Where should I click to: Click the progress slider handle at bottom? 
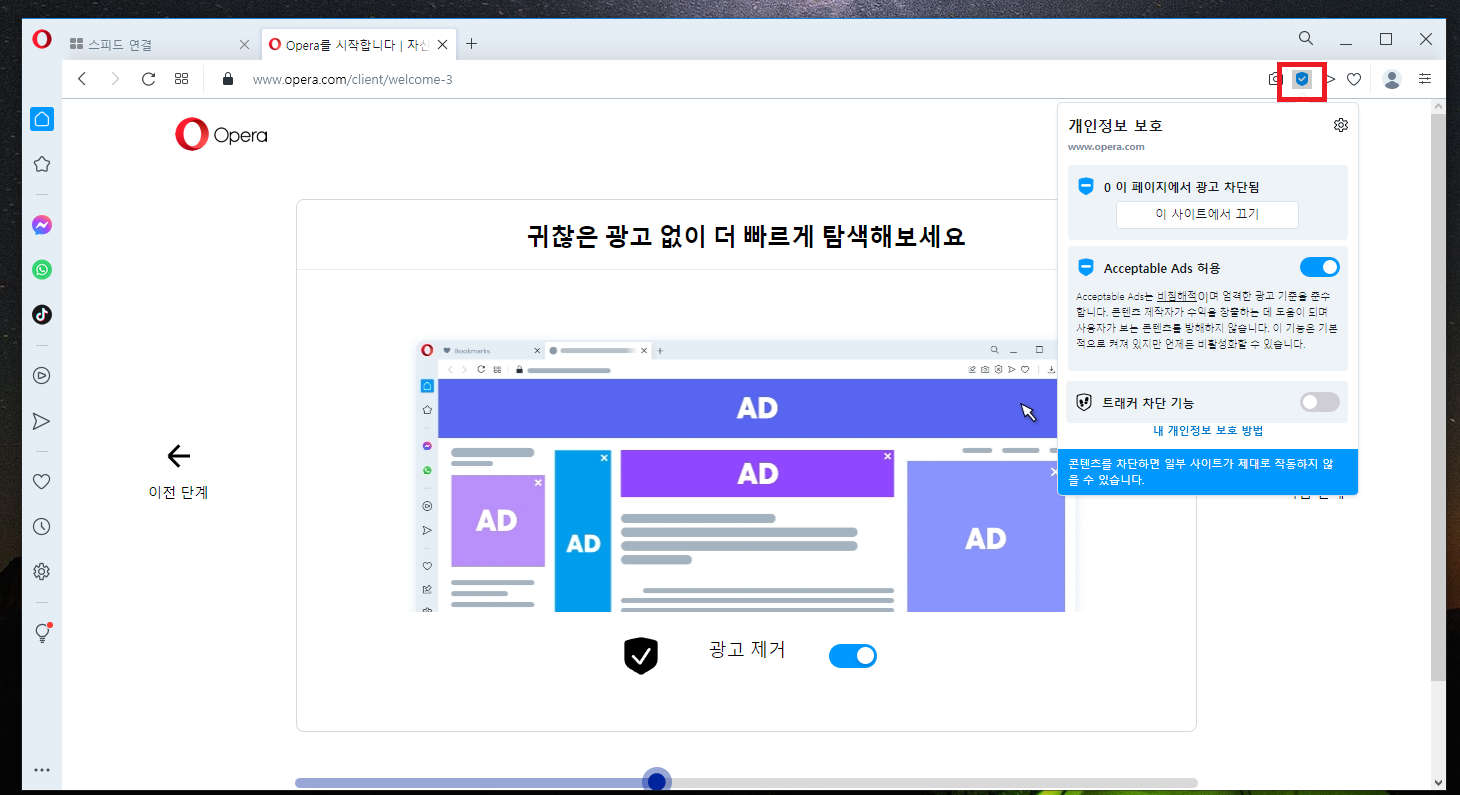(656, 781)
